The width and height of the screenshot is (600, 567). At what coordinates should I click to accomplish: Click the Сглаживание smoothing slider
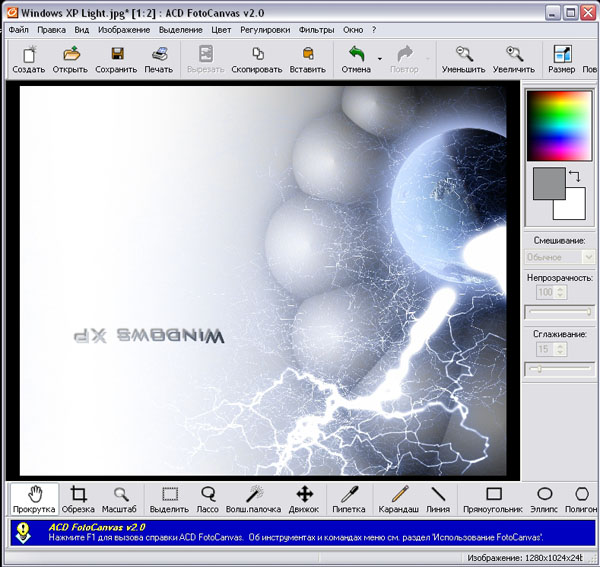(x=559, y=369)
